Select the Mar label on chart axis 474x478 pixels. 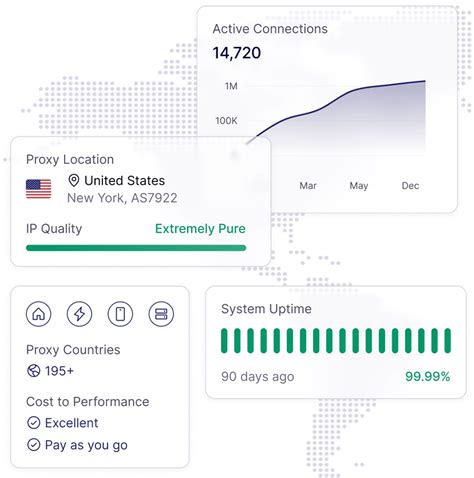point(308,186)
